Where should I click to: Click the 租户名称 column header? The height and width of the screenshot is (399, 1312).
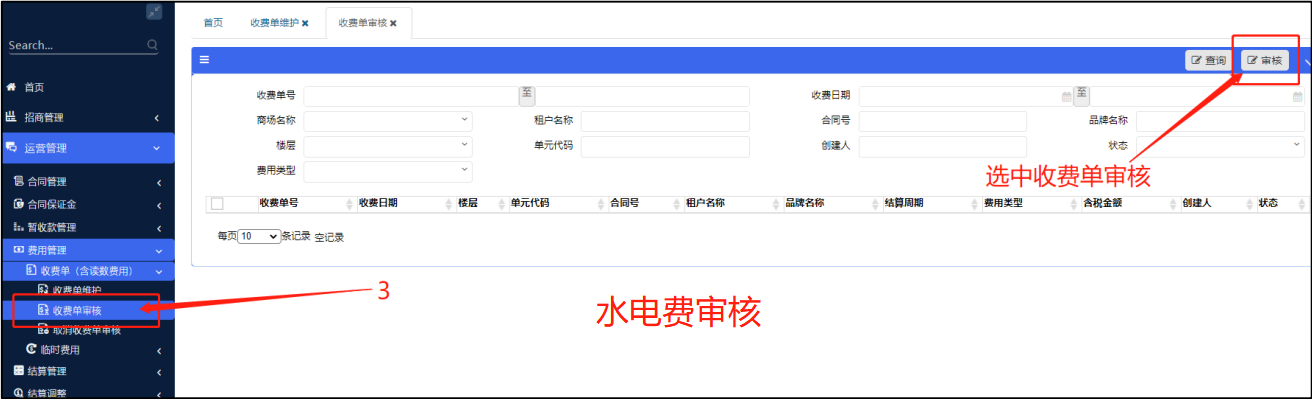[706, 203]
